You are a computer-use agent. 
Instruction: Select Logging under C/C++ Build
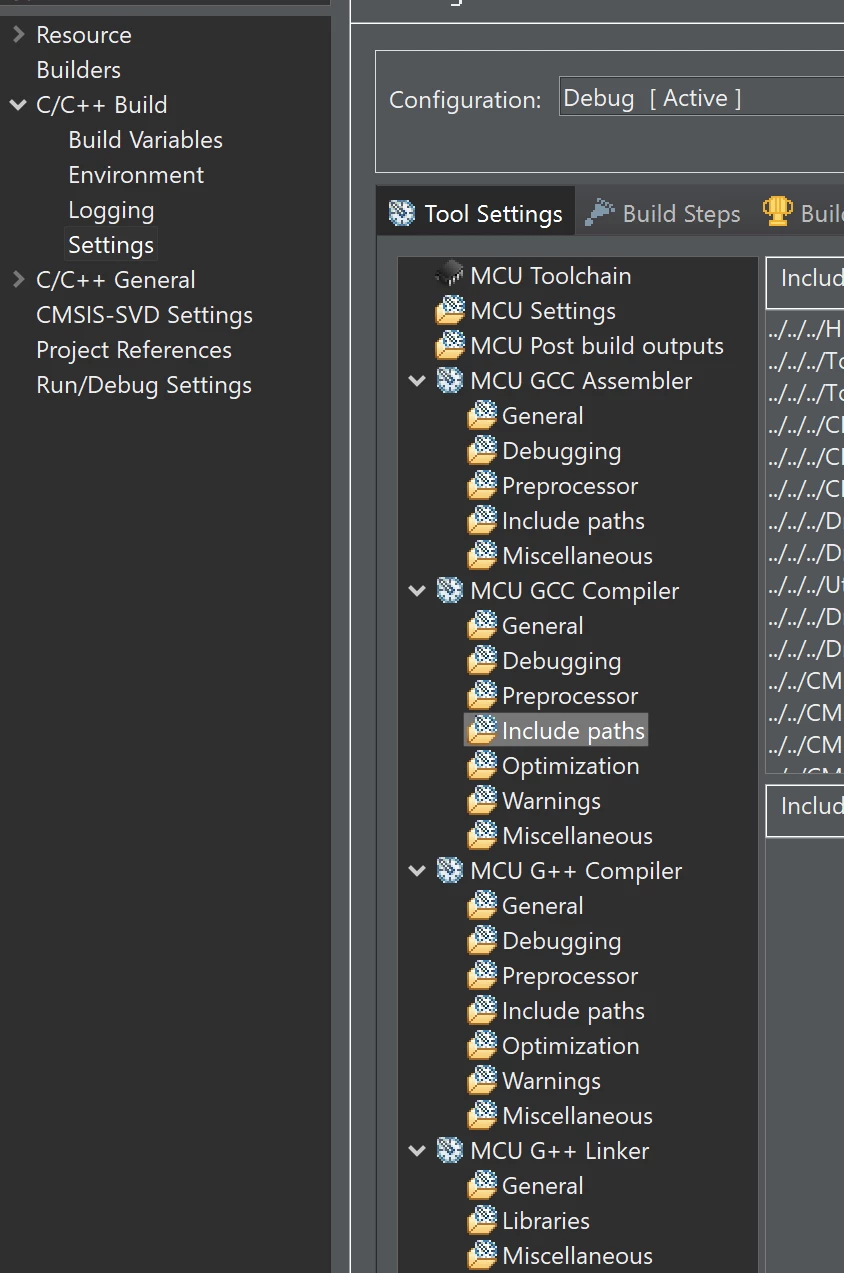[x=111, y=210]
